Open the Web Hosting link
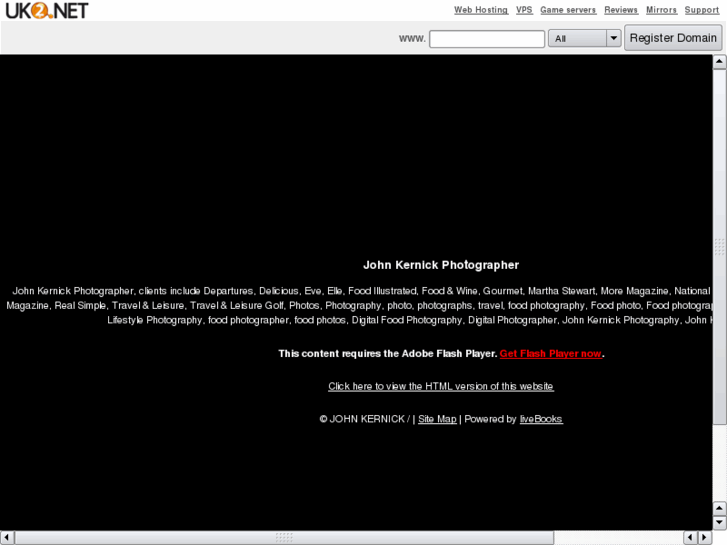 pyautogui.click(x=481, y=10)
